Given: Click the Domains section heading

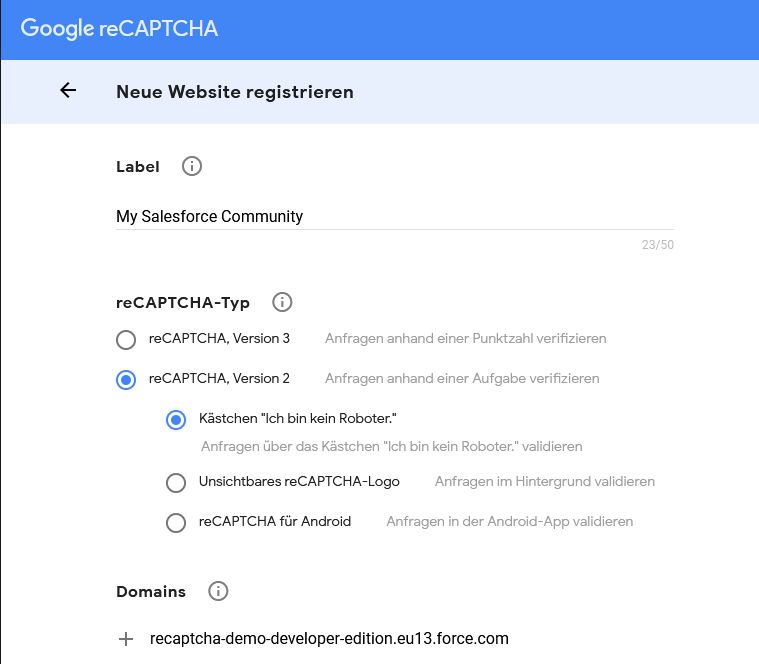Looking at the screenshot, I should (151, 591).
